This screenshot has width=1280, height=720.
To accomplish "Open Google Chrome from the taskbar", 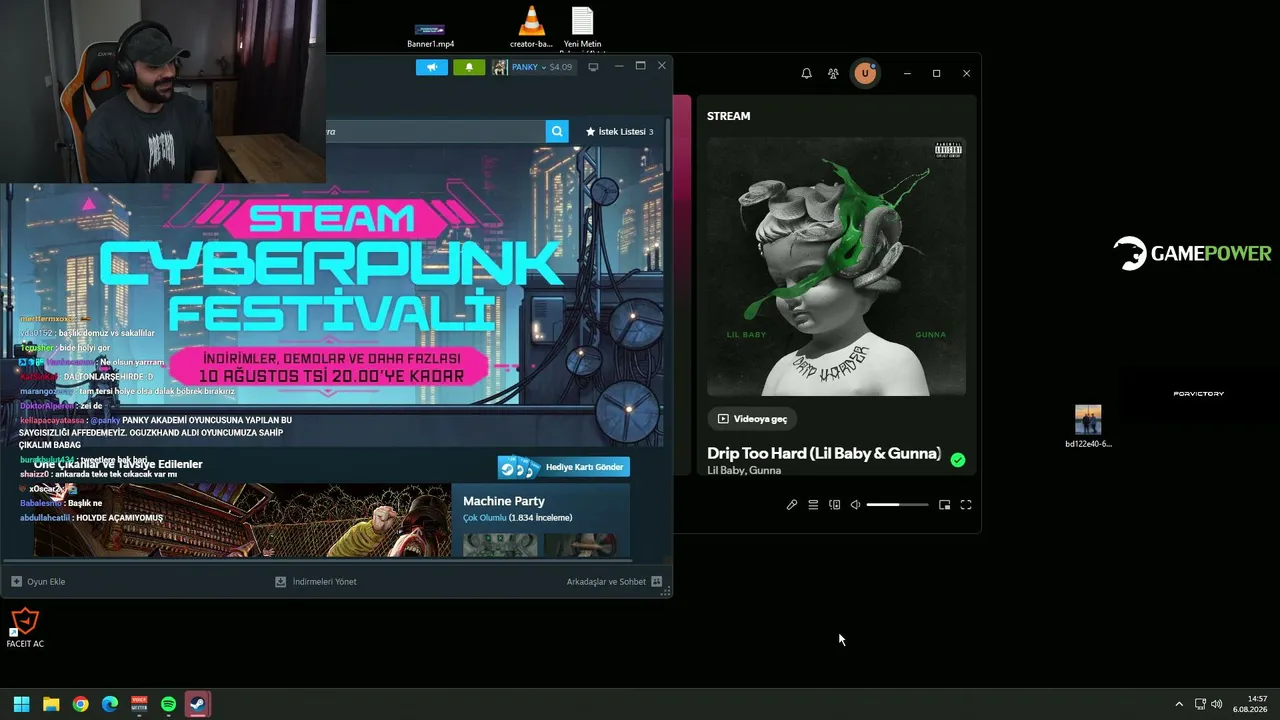I will [x=81, y=704].
